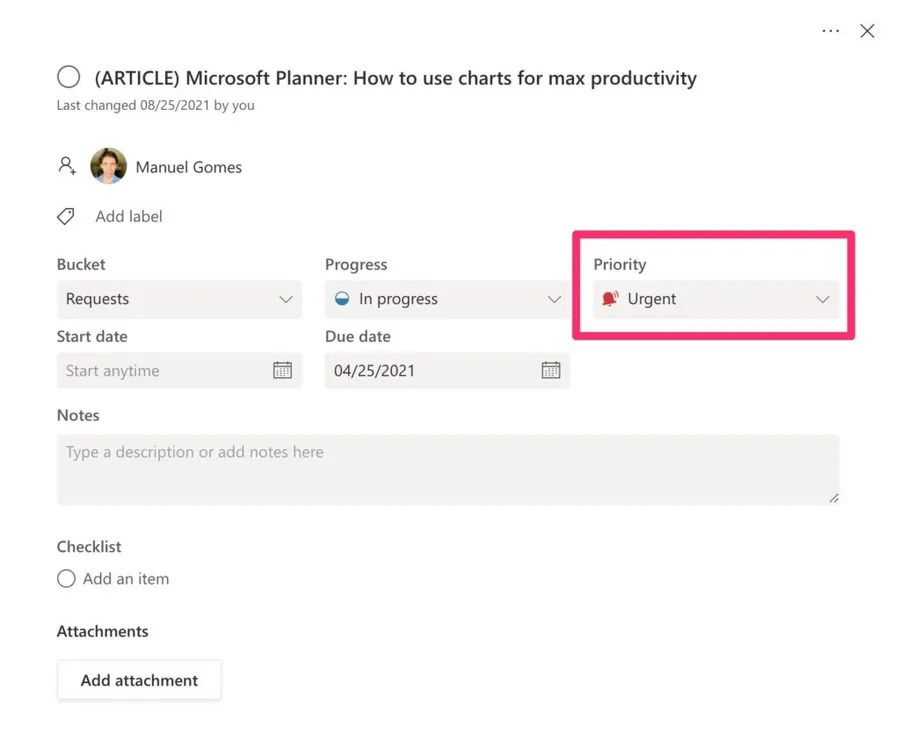Expand the Bucket dropdown showing Requests
900x734 pixels.
point(179,299)
